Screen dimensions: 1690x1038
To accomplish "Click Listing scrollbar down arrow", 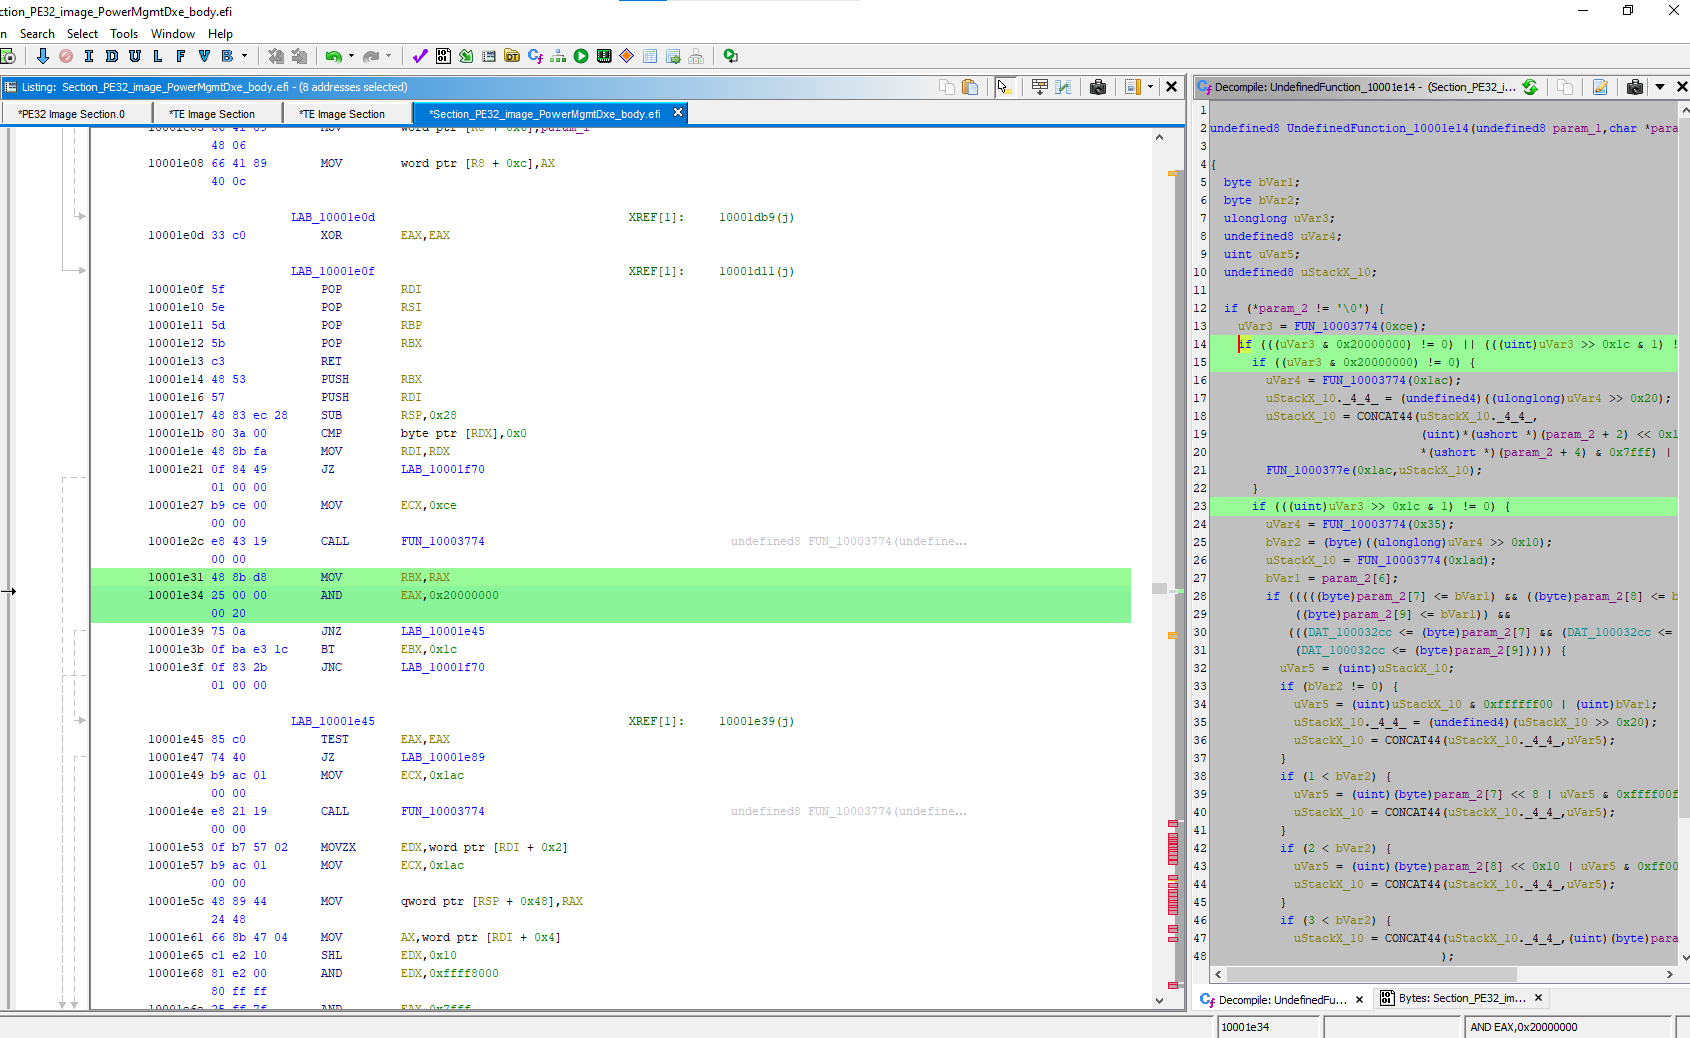I will [x=1159, y=1000].
